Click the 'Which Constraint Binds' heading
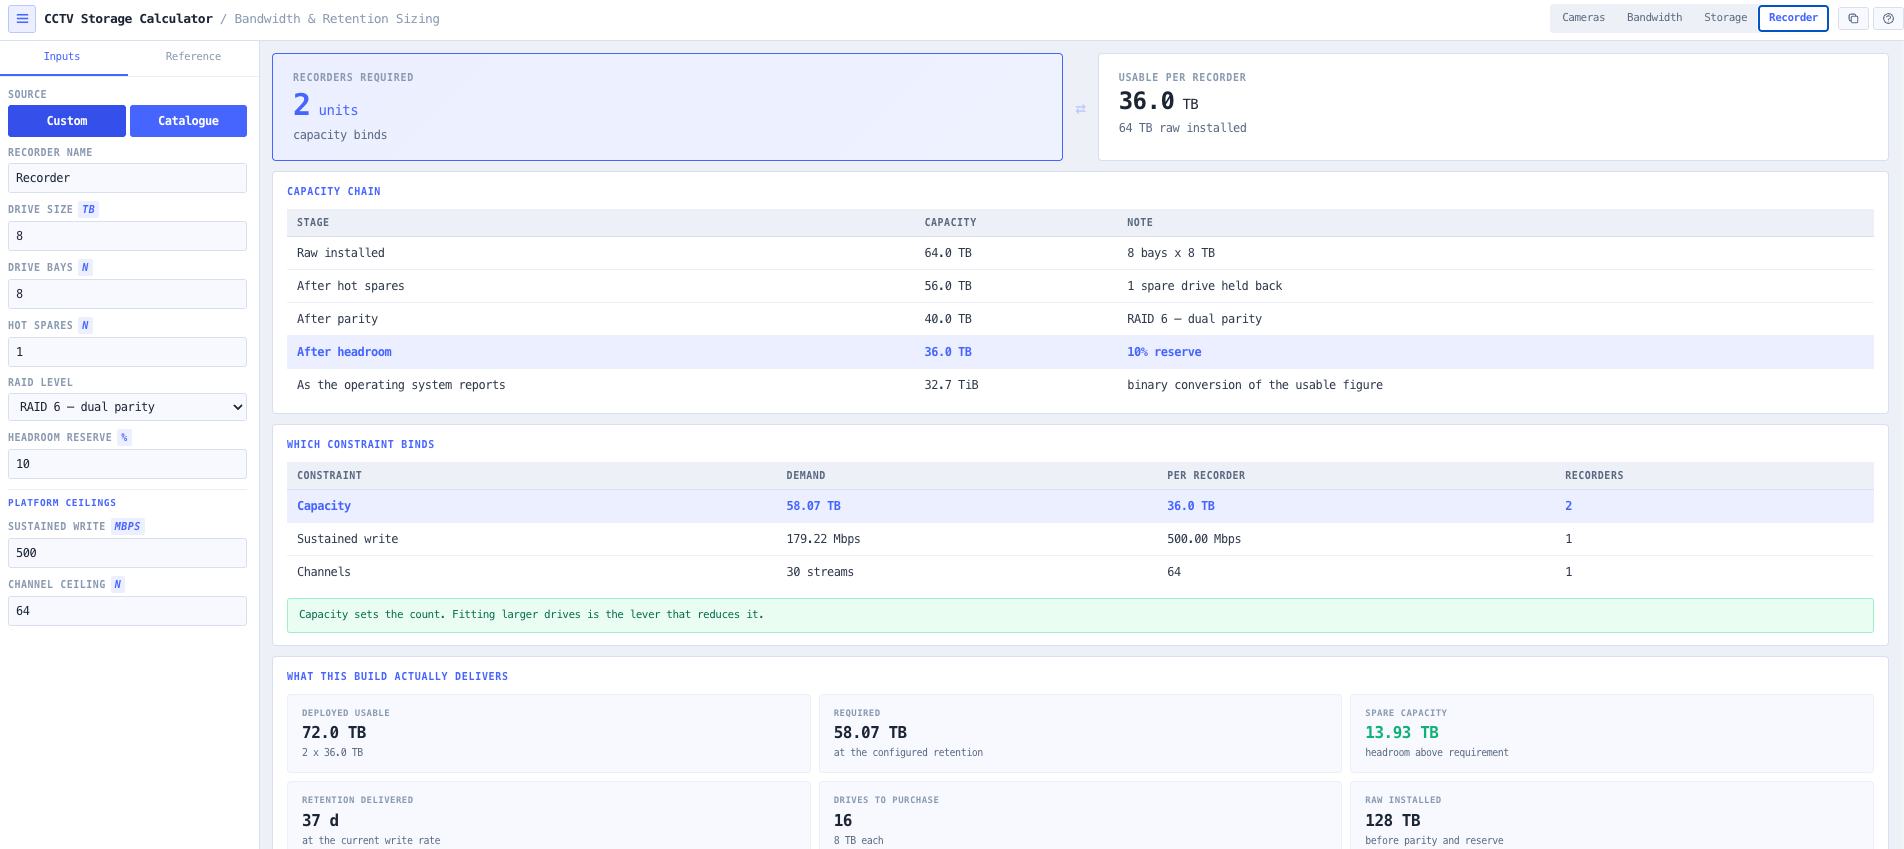This screenshot has width=1904, height=849. [x=361, y=444]
